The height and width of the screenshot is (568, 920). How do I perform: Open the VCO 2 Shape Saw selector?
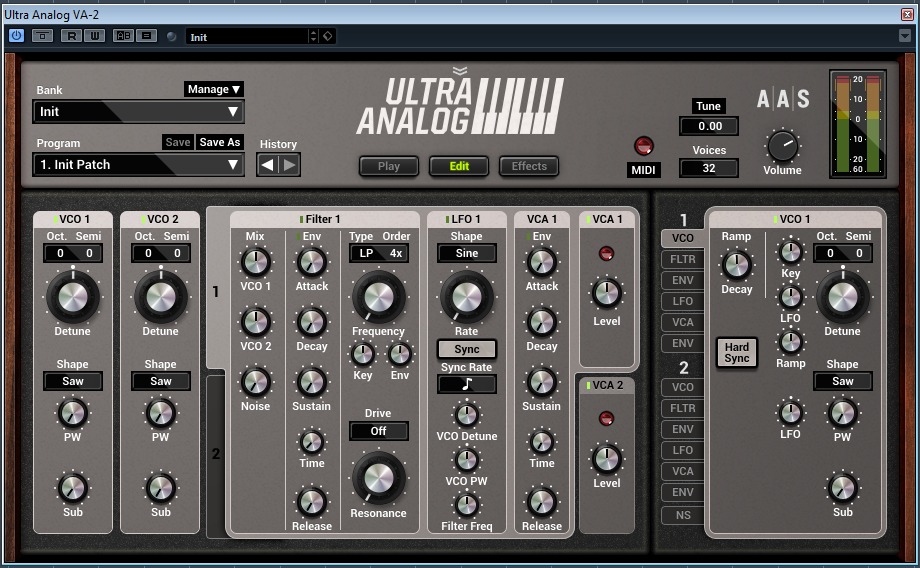tap(161, 381)
